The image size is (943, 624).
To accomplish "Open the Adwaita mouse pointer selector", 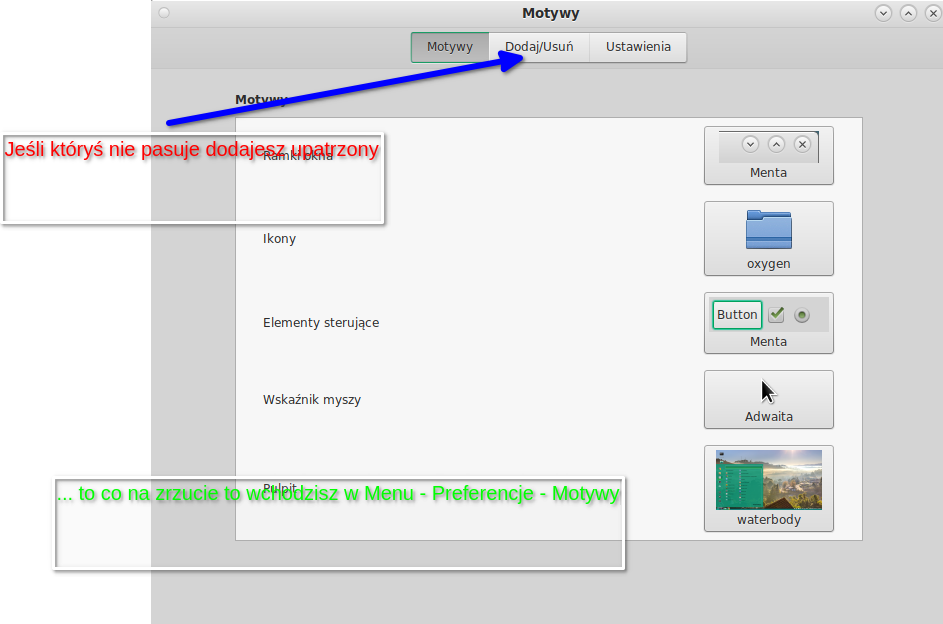I will [x=769, y=400].
